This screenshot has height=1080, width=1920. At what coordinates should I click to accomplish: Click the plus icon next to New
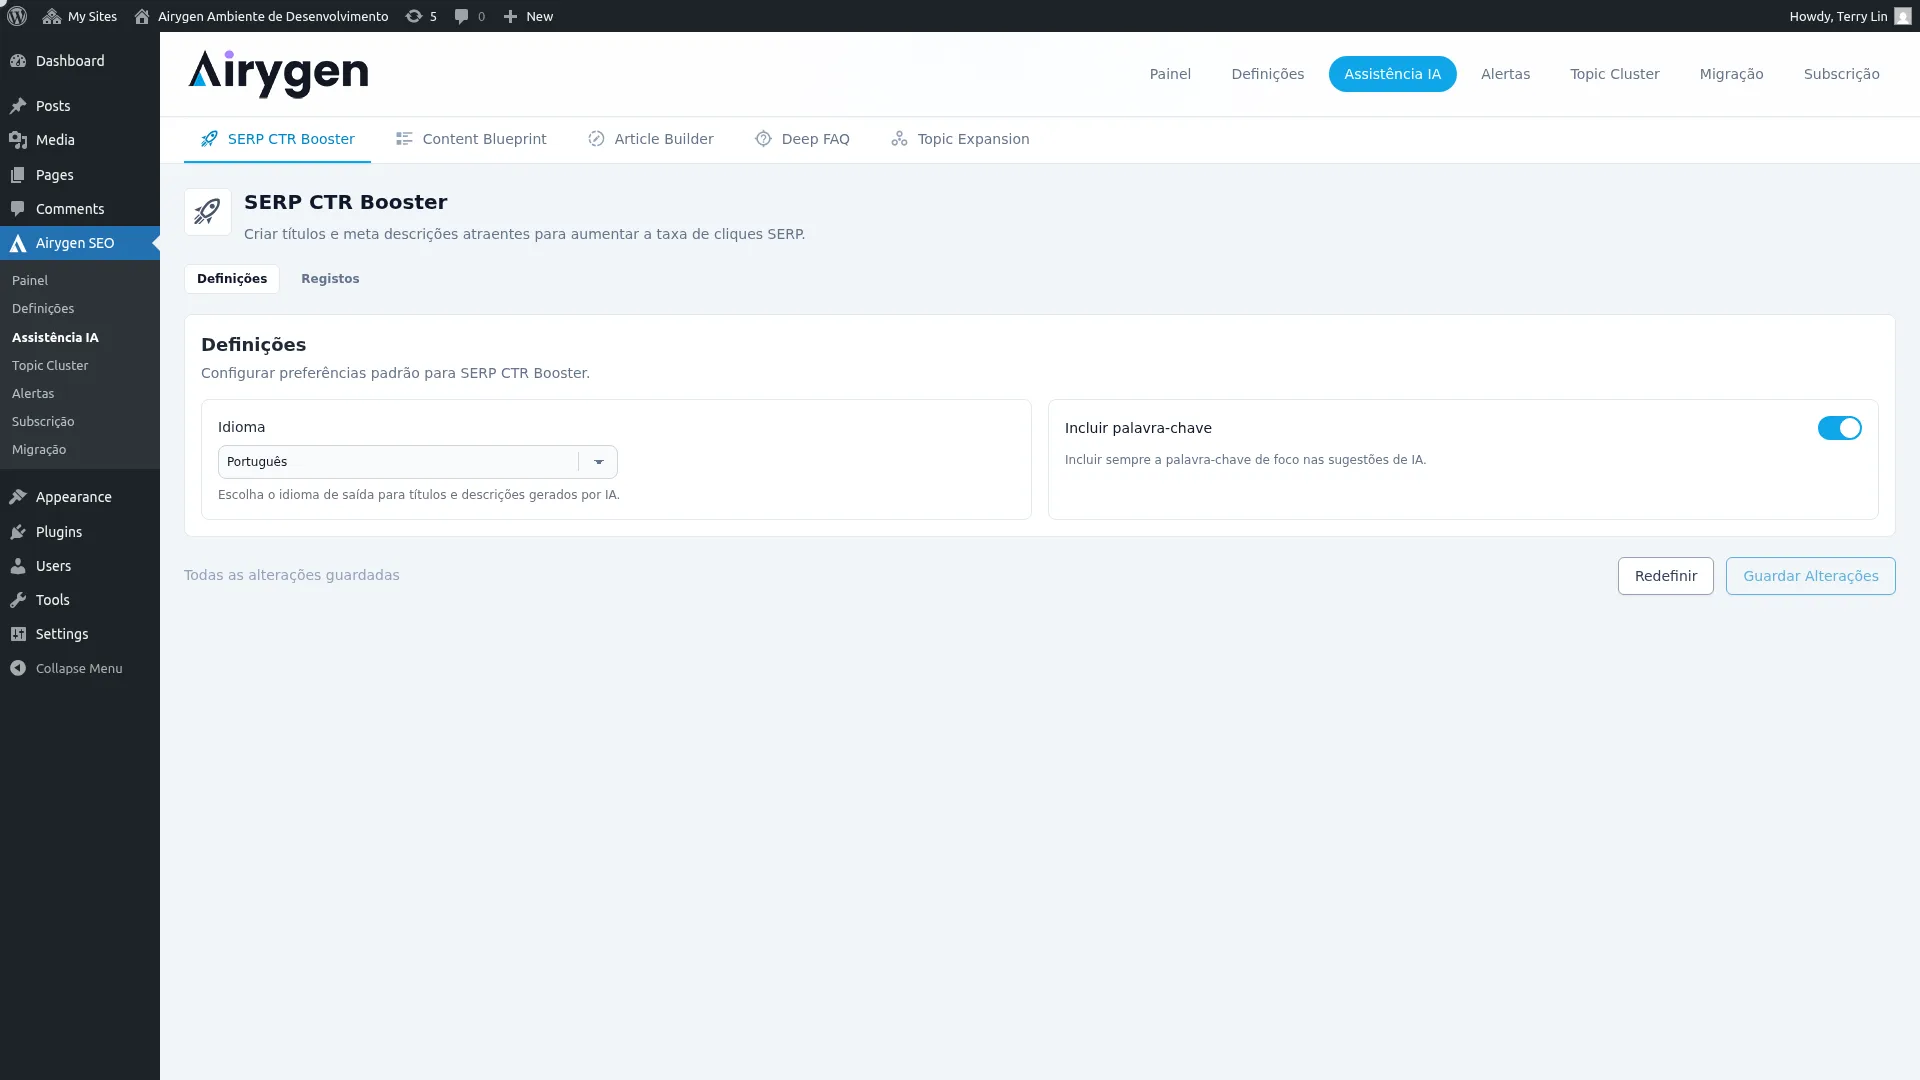pyautogui.click(x=510, y=16)
